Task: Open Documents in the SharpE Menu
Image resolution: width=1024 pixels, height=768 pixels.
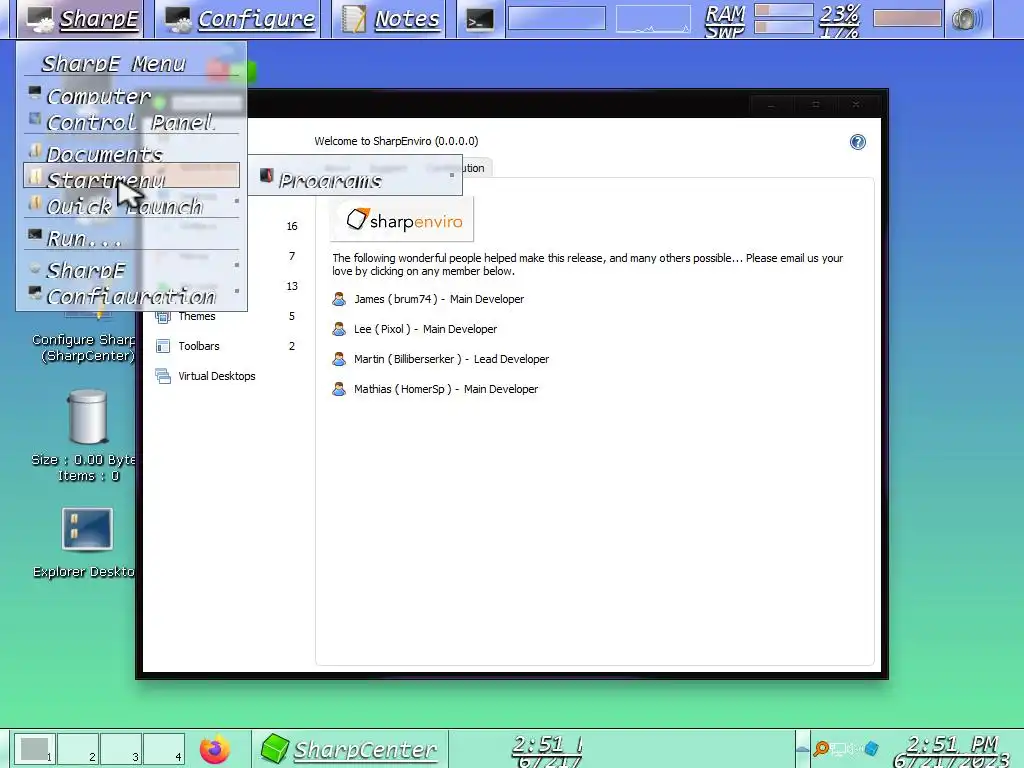Action: coord(132,153)
